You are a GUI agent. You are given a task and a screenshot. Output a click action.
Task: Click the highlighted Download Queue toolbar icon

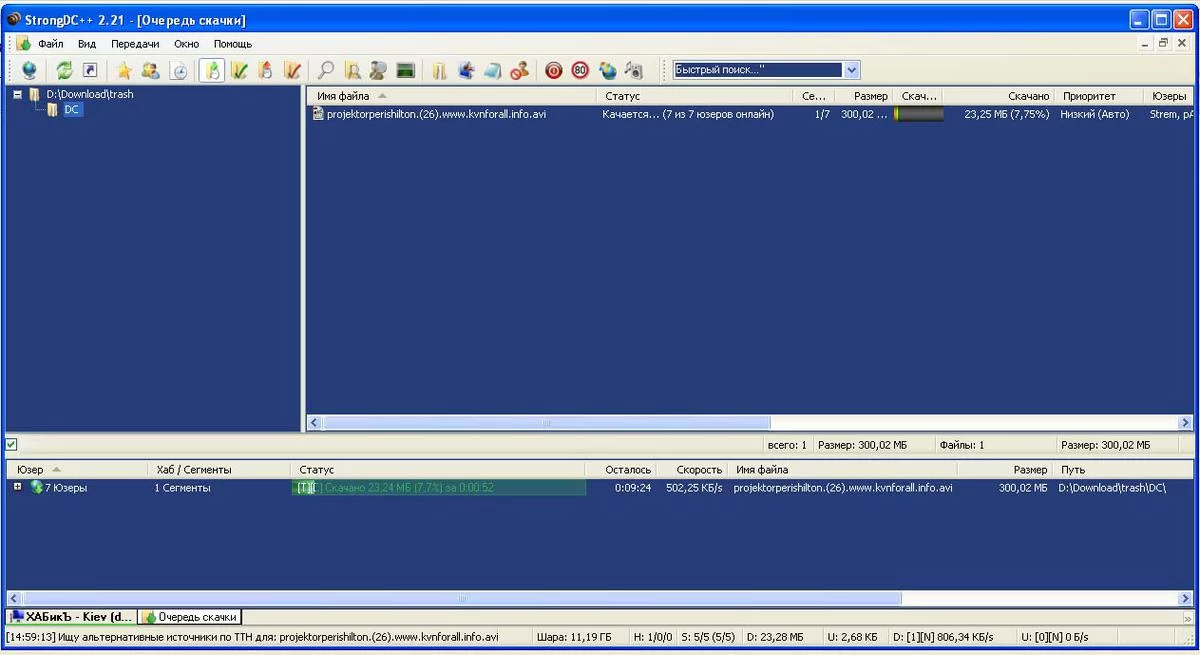[211, 70]
